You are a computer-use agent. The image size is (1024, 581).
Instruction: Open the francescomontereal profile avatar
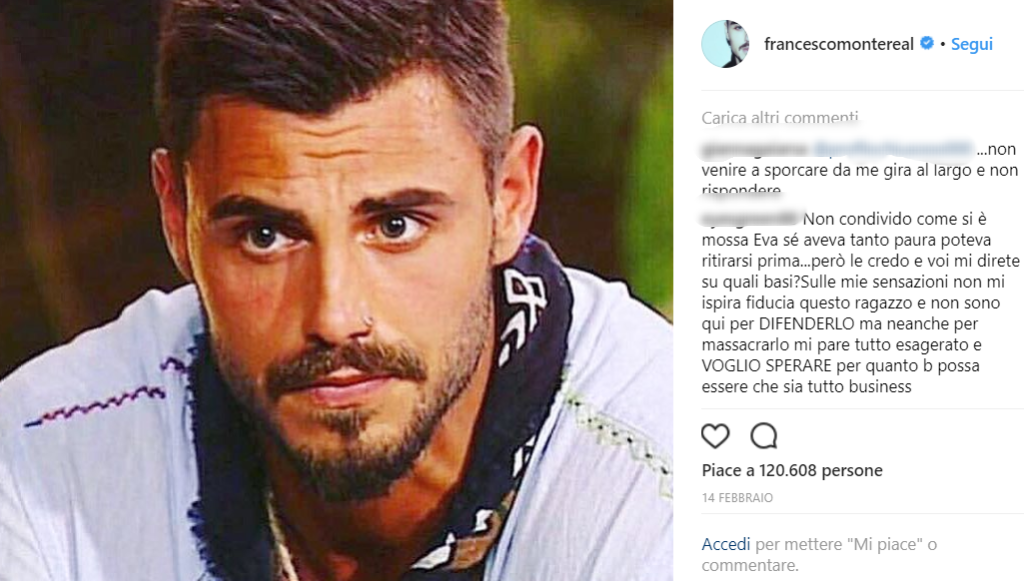725,44
